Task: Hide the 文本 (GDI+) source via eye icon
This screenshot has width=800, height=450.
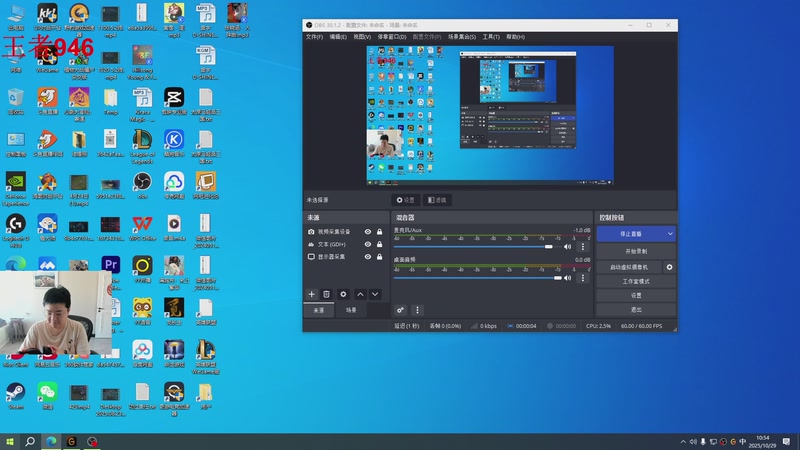Action: pyautogui.click(x=367, y=244)
